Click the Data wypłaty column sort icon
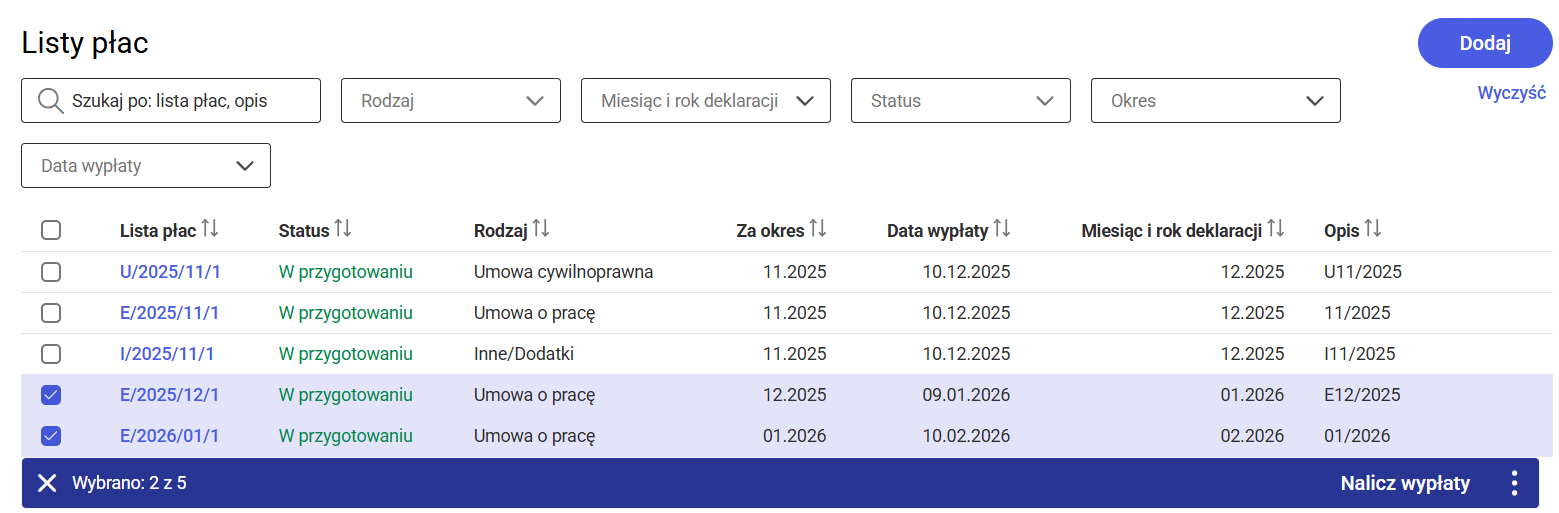The height and width of the screenshot is (513, 1559). click(x=1002, y=230)
